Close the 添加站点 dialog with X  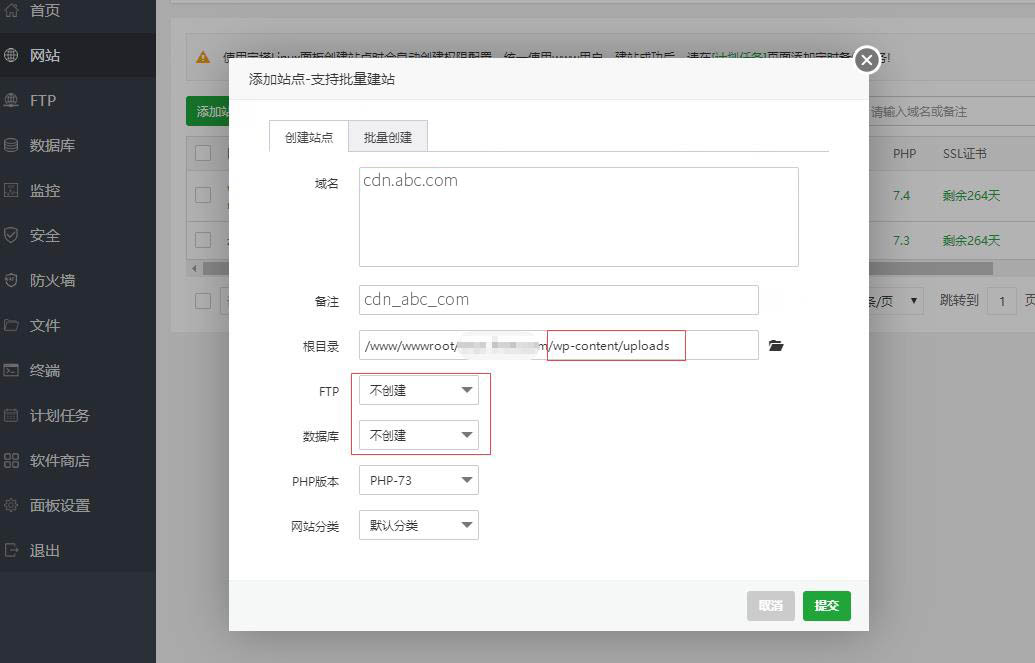click(867, 60)
